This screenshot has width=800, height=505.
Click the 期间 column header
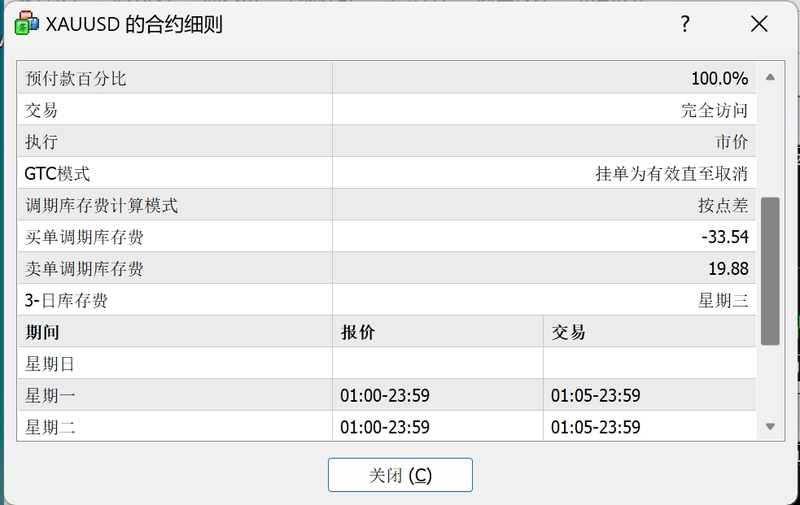coord(43,333)
